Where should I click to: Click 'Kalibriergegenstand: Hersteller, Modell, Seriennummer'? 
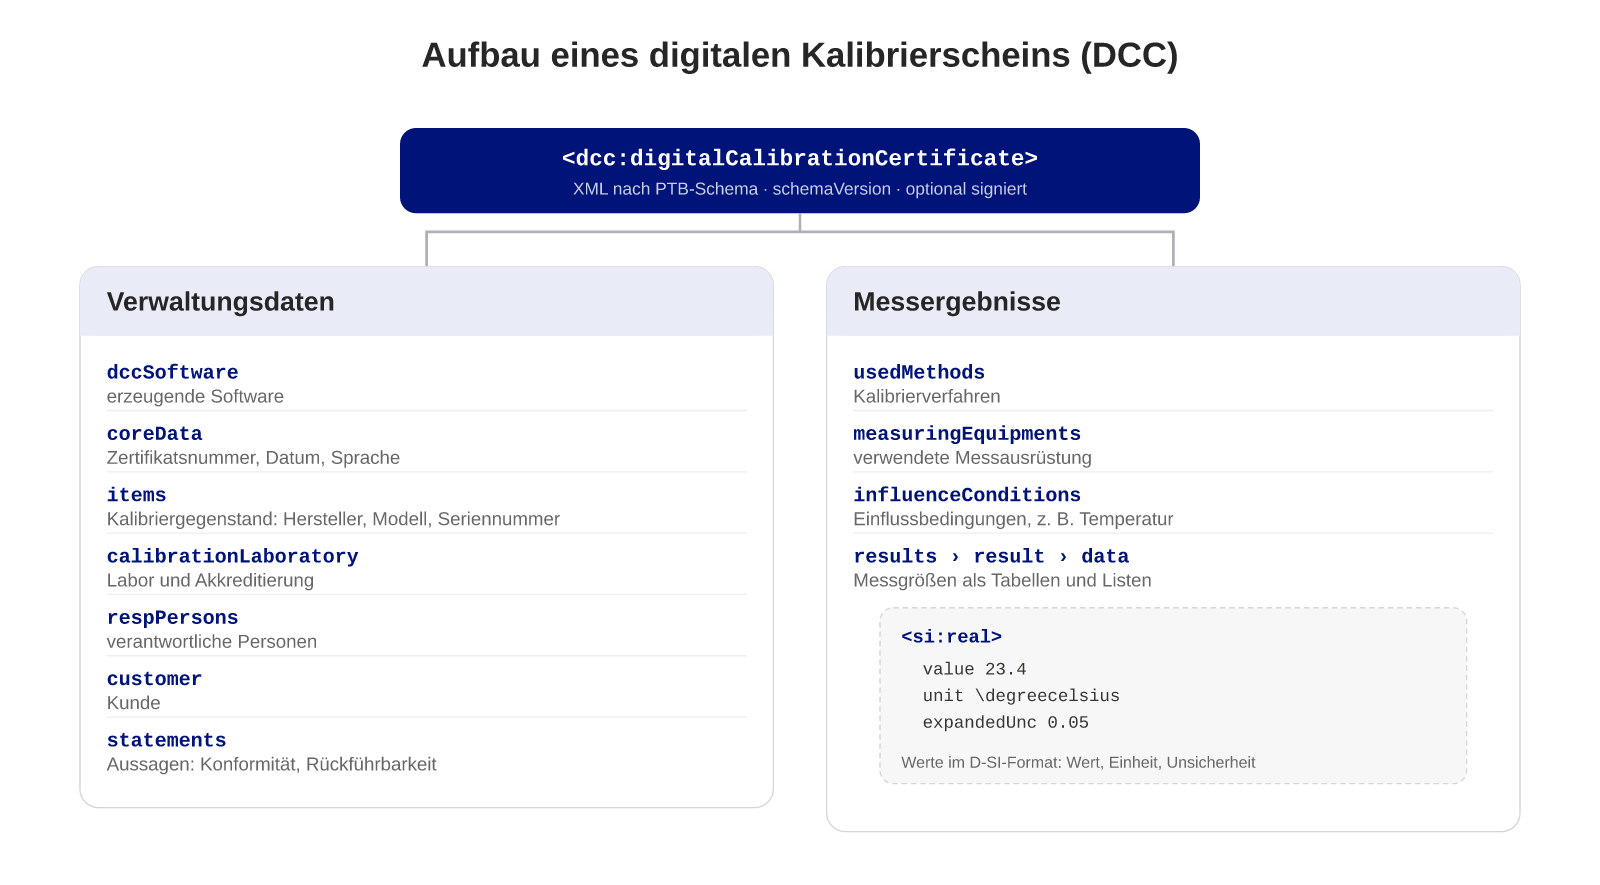point(333,519)
